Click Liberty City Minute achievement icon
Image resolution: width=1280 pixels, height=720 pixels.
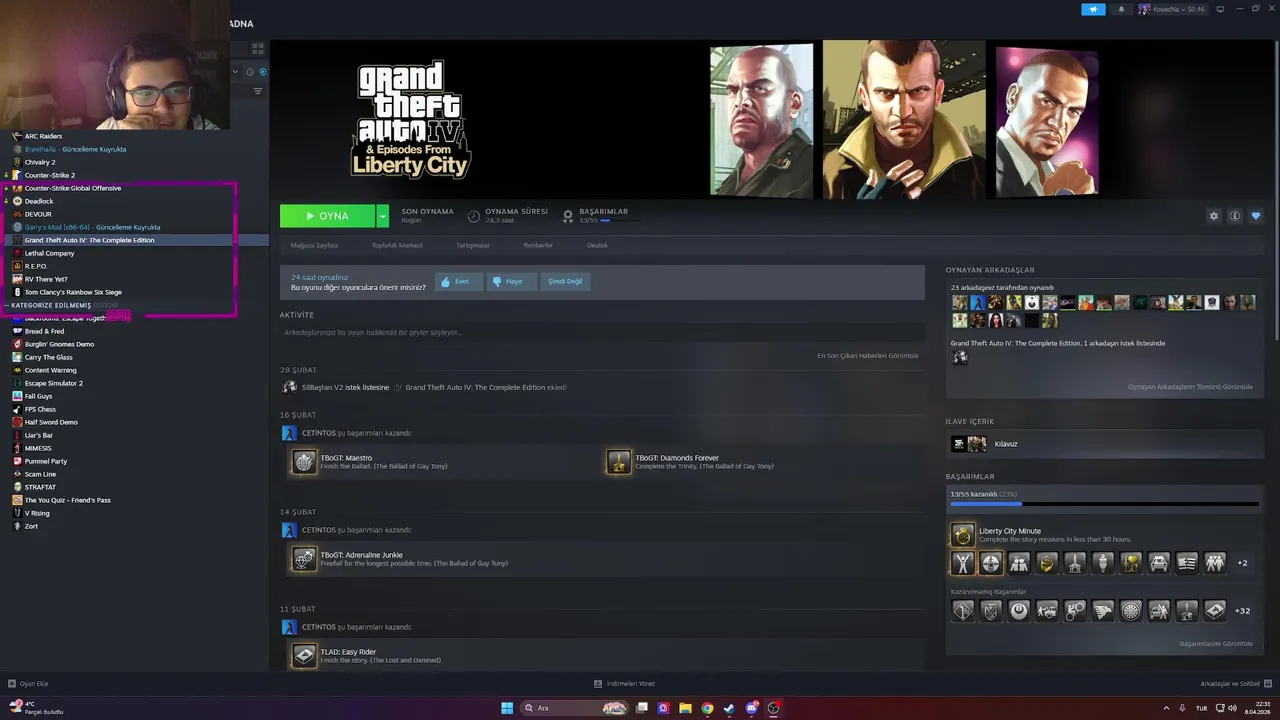pyautogui.click(x=962, y=534)
